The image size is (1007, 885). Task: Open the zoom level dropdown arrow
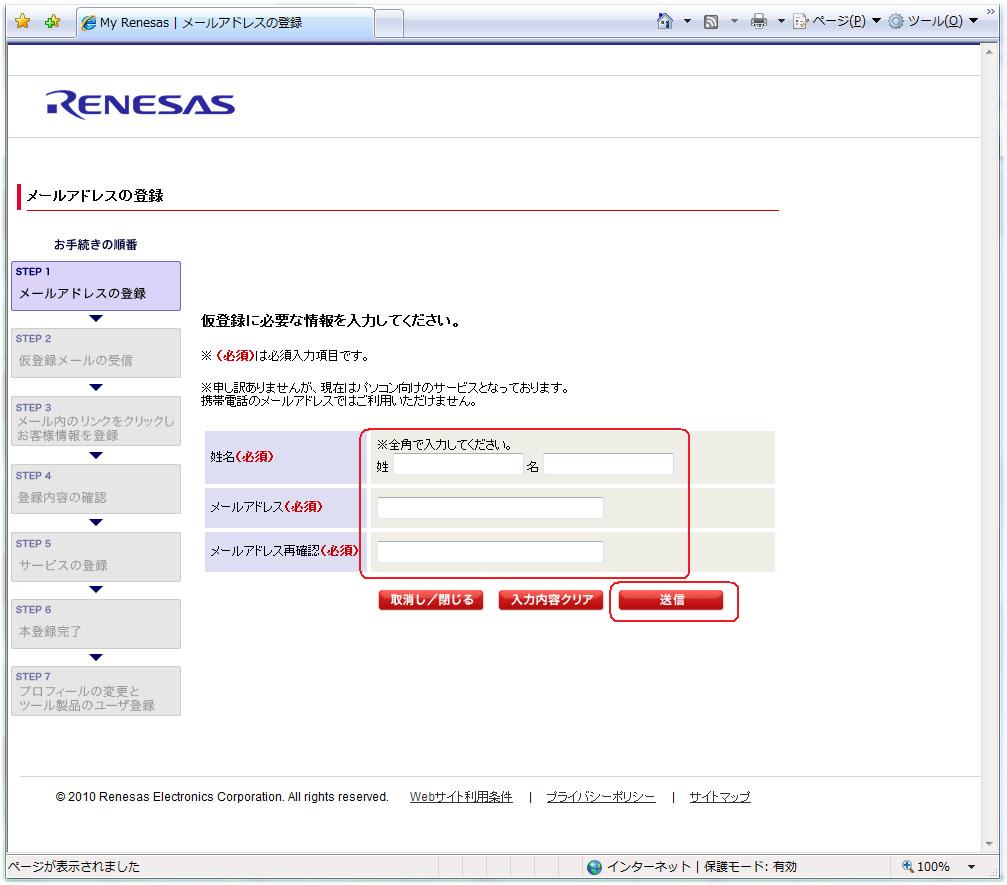(971, 867)
